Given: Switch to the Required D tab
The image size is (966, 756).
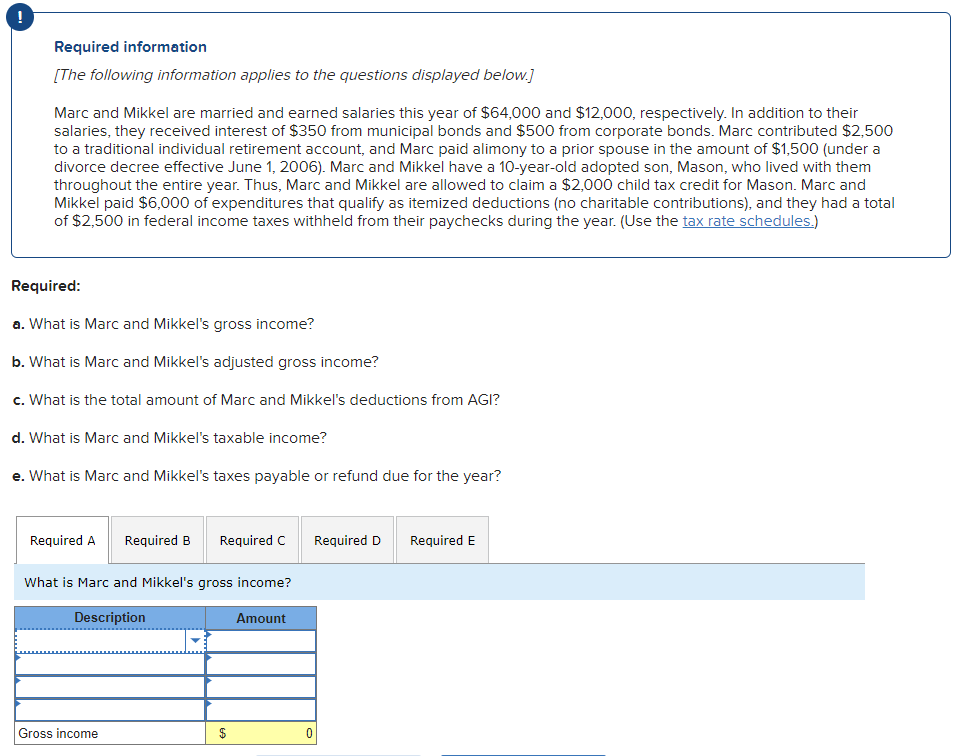Looking at the screenshot, I should [347, 540].
